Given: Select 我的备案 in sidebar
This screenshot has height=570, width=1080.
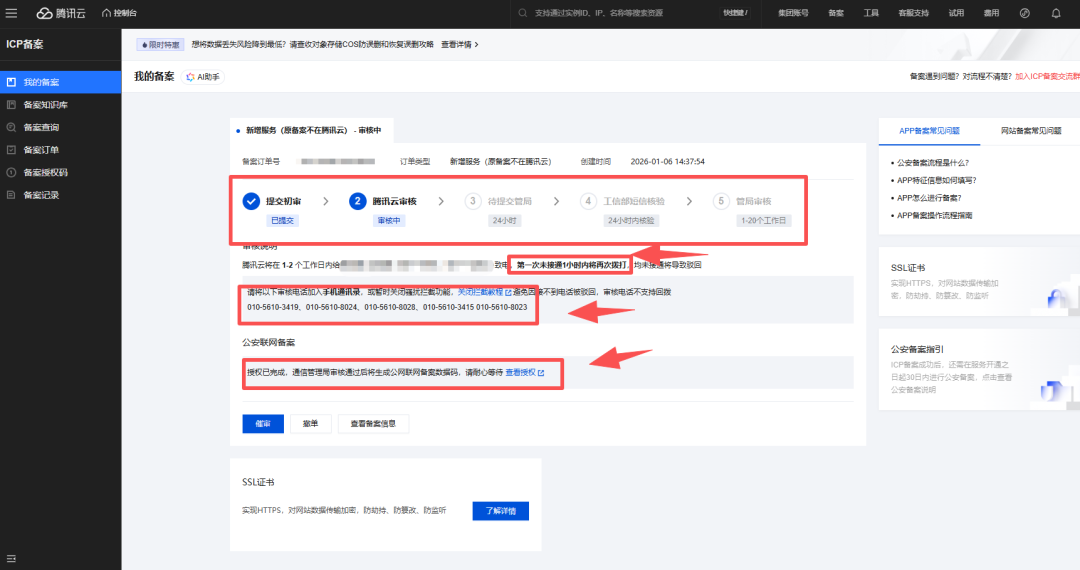Looking at the screenshot, I should pos(61,82).
